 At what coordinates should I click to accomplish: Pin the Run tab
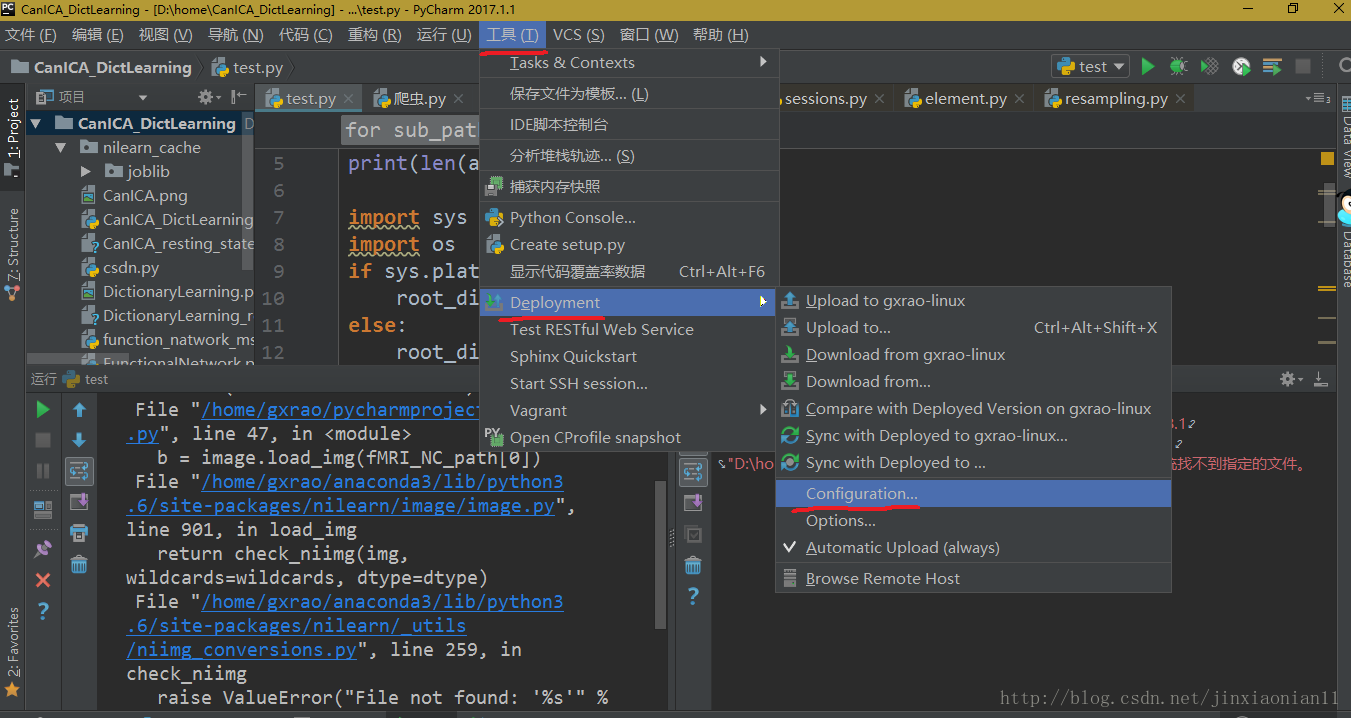tap(43, 548)
